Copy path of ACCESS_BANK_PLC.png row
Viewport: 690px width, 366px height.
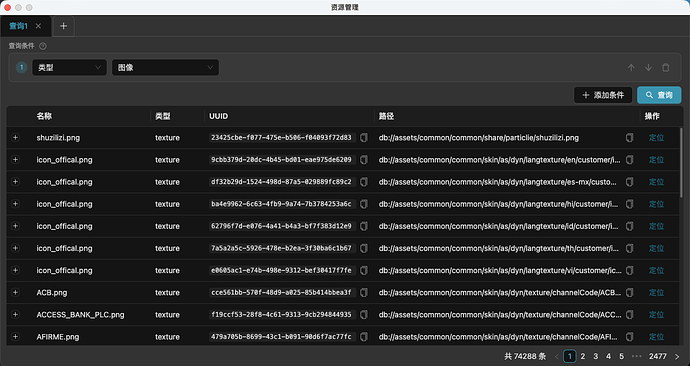coord(630,315)
